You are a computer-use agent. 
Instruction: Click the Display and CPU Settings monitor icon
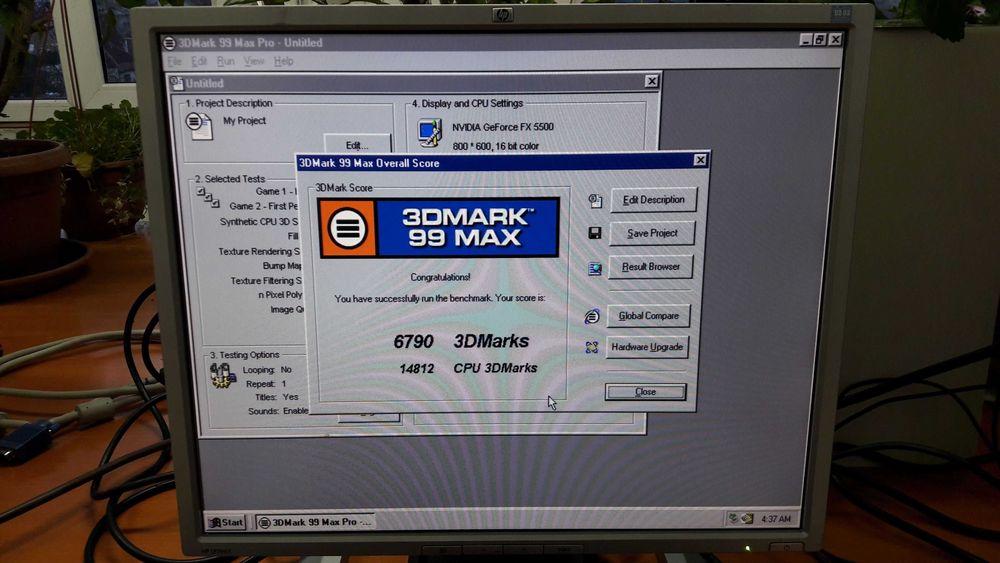429,133
